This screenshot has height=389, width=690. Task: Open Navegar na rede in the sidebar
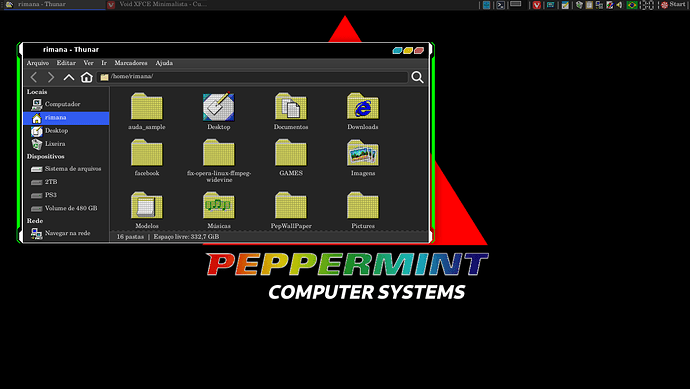(66, 233)
